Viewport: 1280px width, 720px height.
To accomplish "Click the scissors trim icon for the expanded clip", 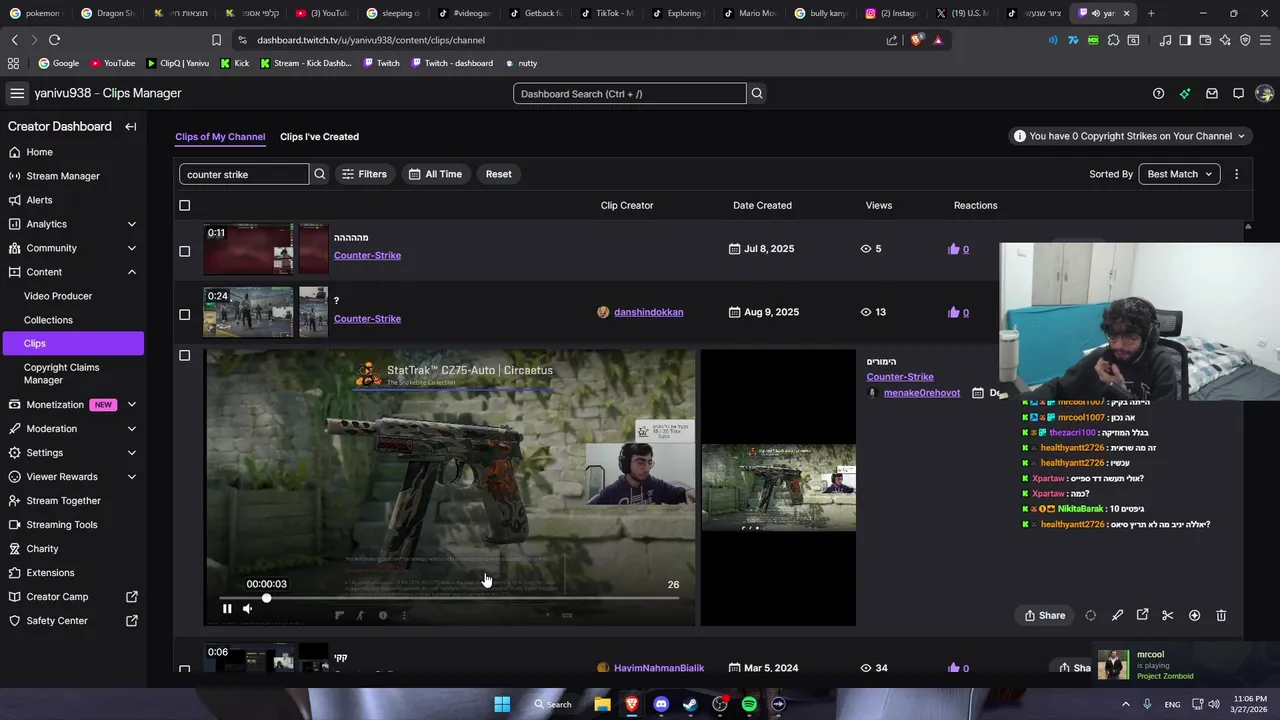I will tap(1167, 615).
